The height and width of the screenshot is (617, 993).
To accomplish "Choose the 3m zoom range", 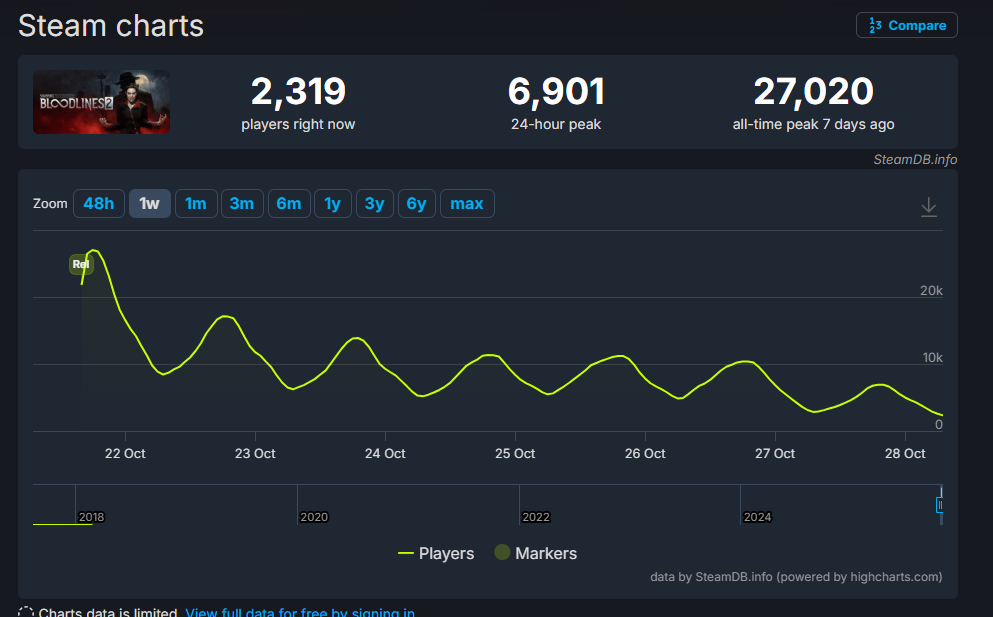I will point(242,203).
